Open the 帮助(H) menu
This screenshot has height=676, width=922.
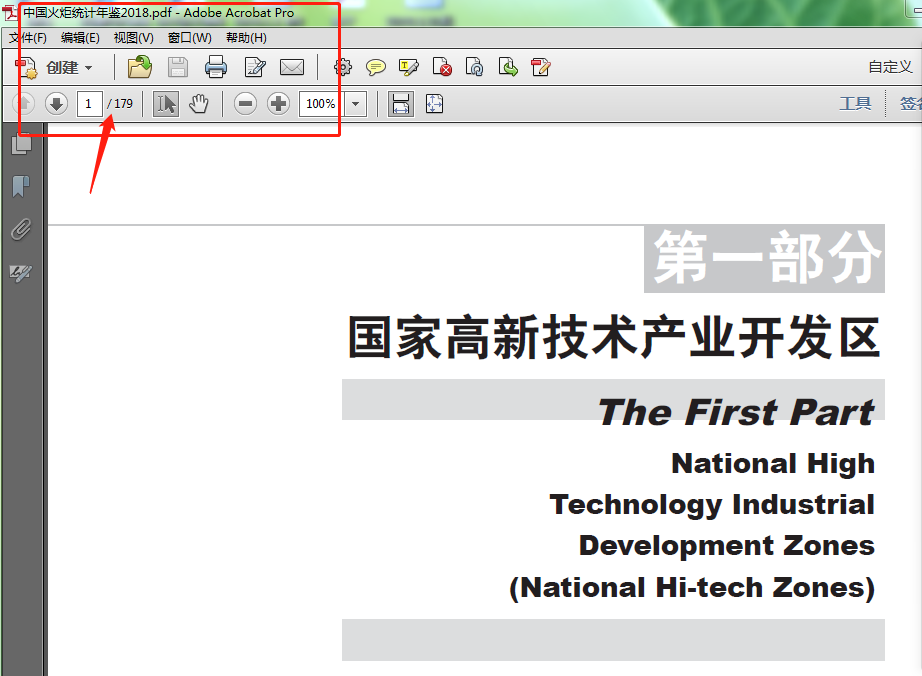click(x=246, y=38)
